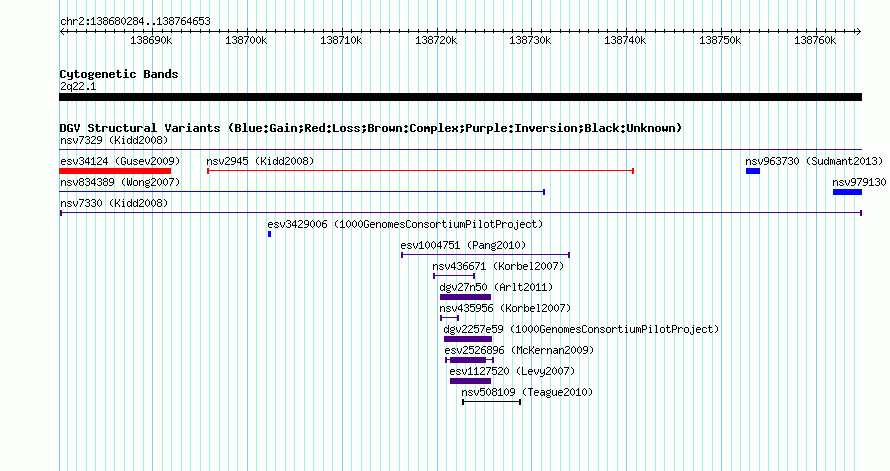The image size is (890, 471).
Task: Open variant label esv3429006 (1000GenomesConsortiumPilotProject)
Action: click(405, 224)
